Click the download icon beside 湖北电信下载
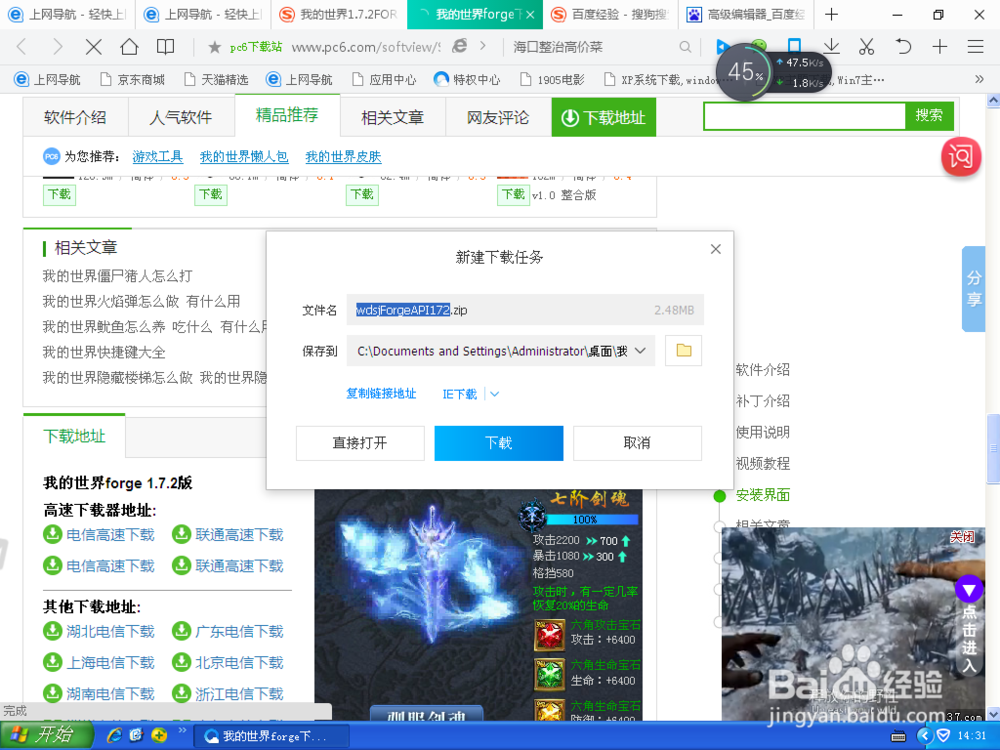This screenshot has width=1000, height=750. [x=52, y=631]
